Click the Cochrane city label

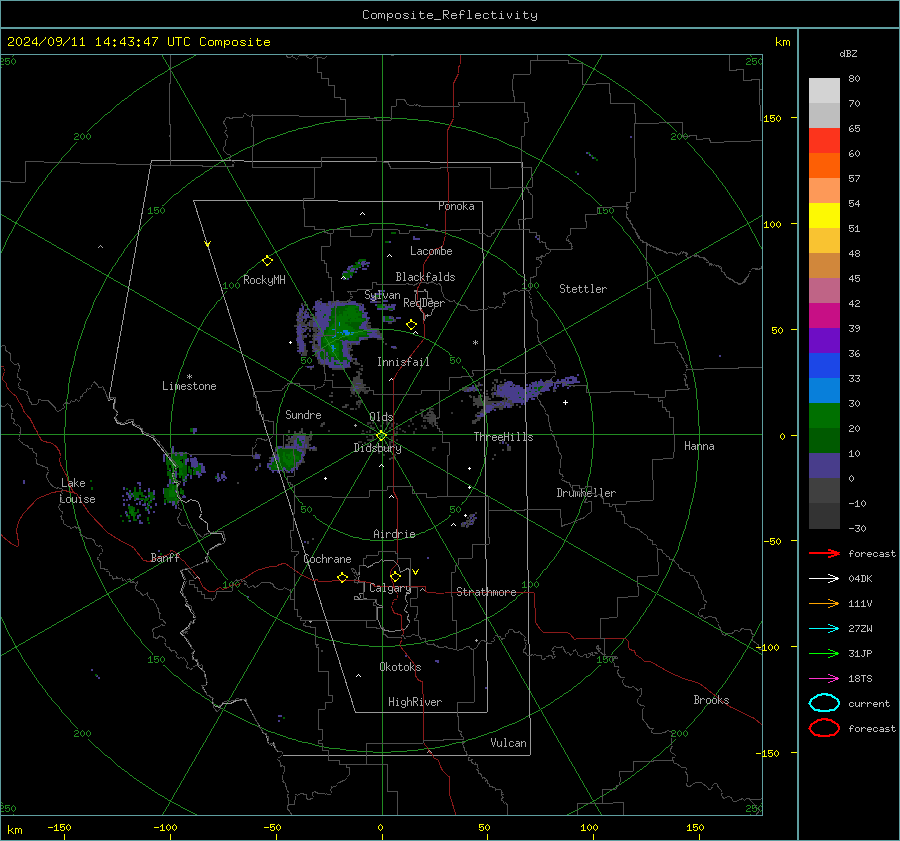(327, 559)
